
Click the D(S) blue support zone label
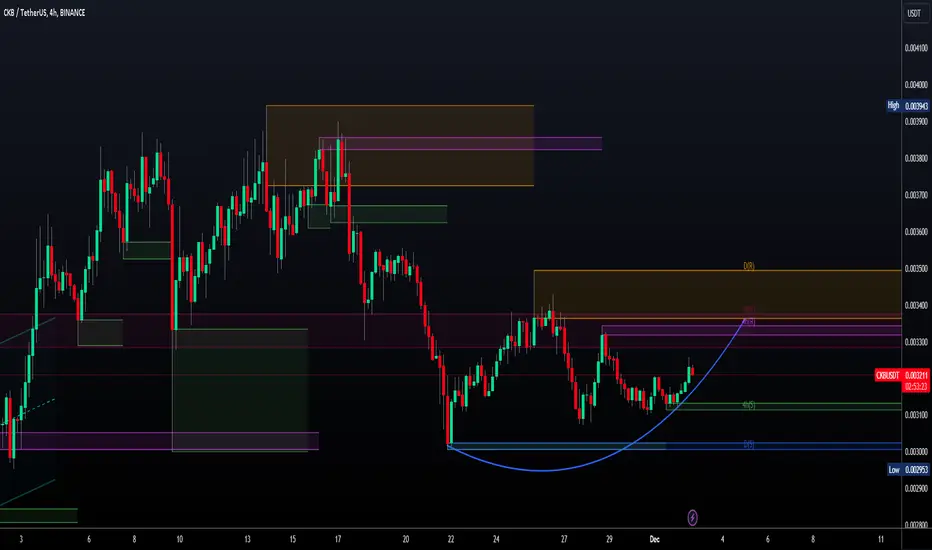tap(749, 444)
